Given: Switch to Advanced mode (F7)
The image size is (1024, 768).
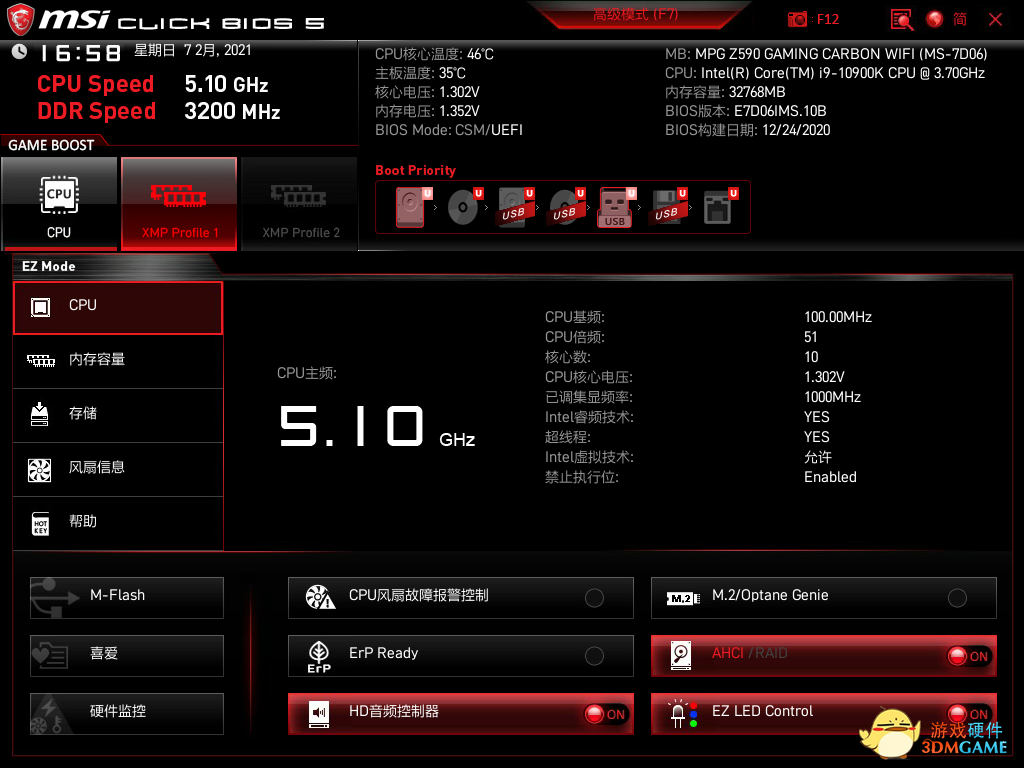Looking at the screenshot, I should 635,14.
